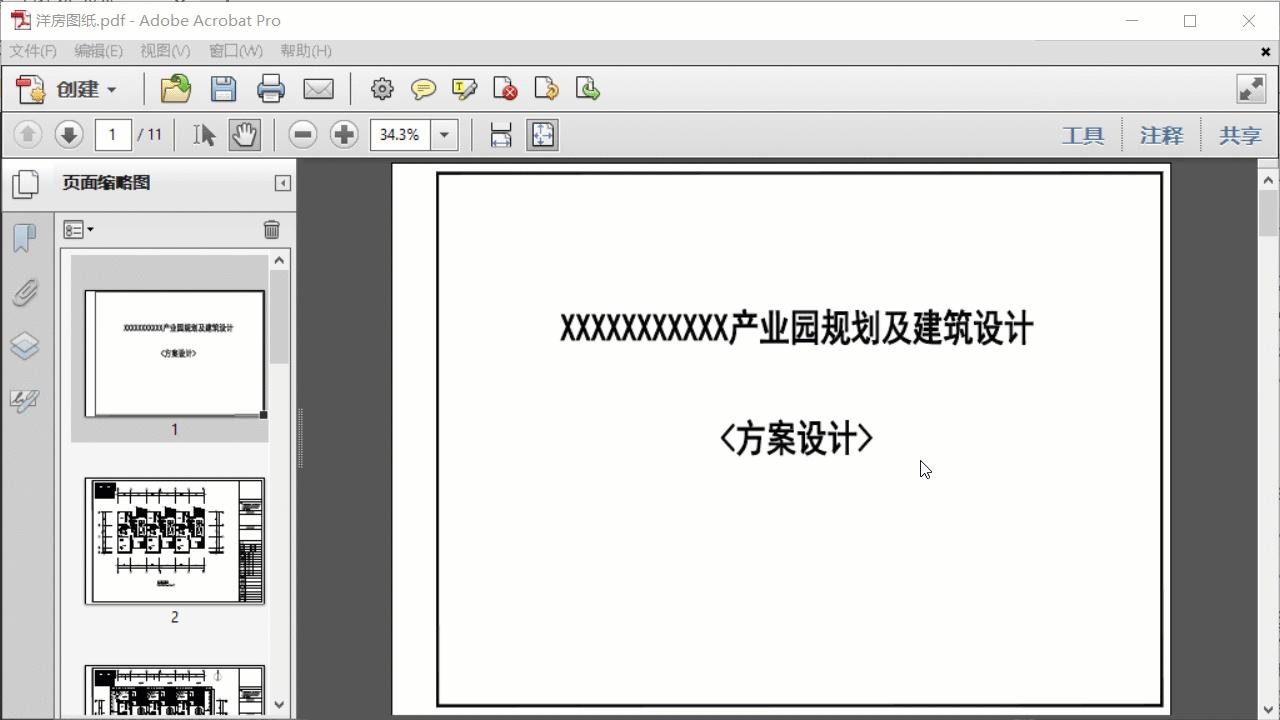1280x720 pixels.
Task: Open the Bookmarks panel
Action: pos(25,238)
